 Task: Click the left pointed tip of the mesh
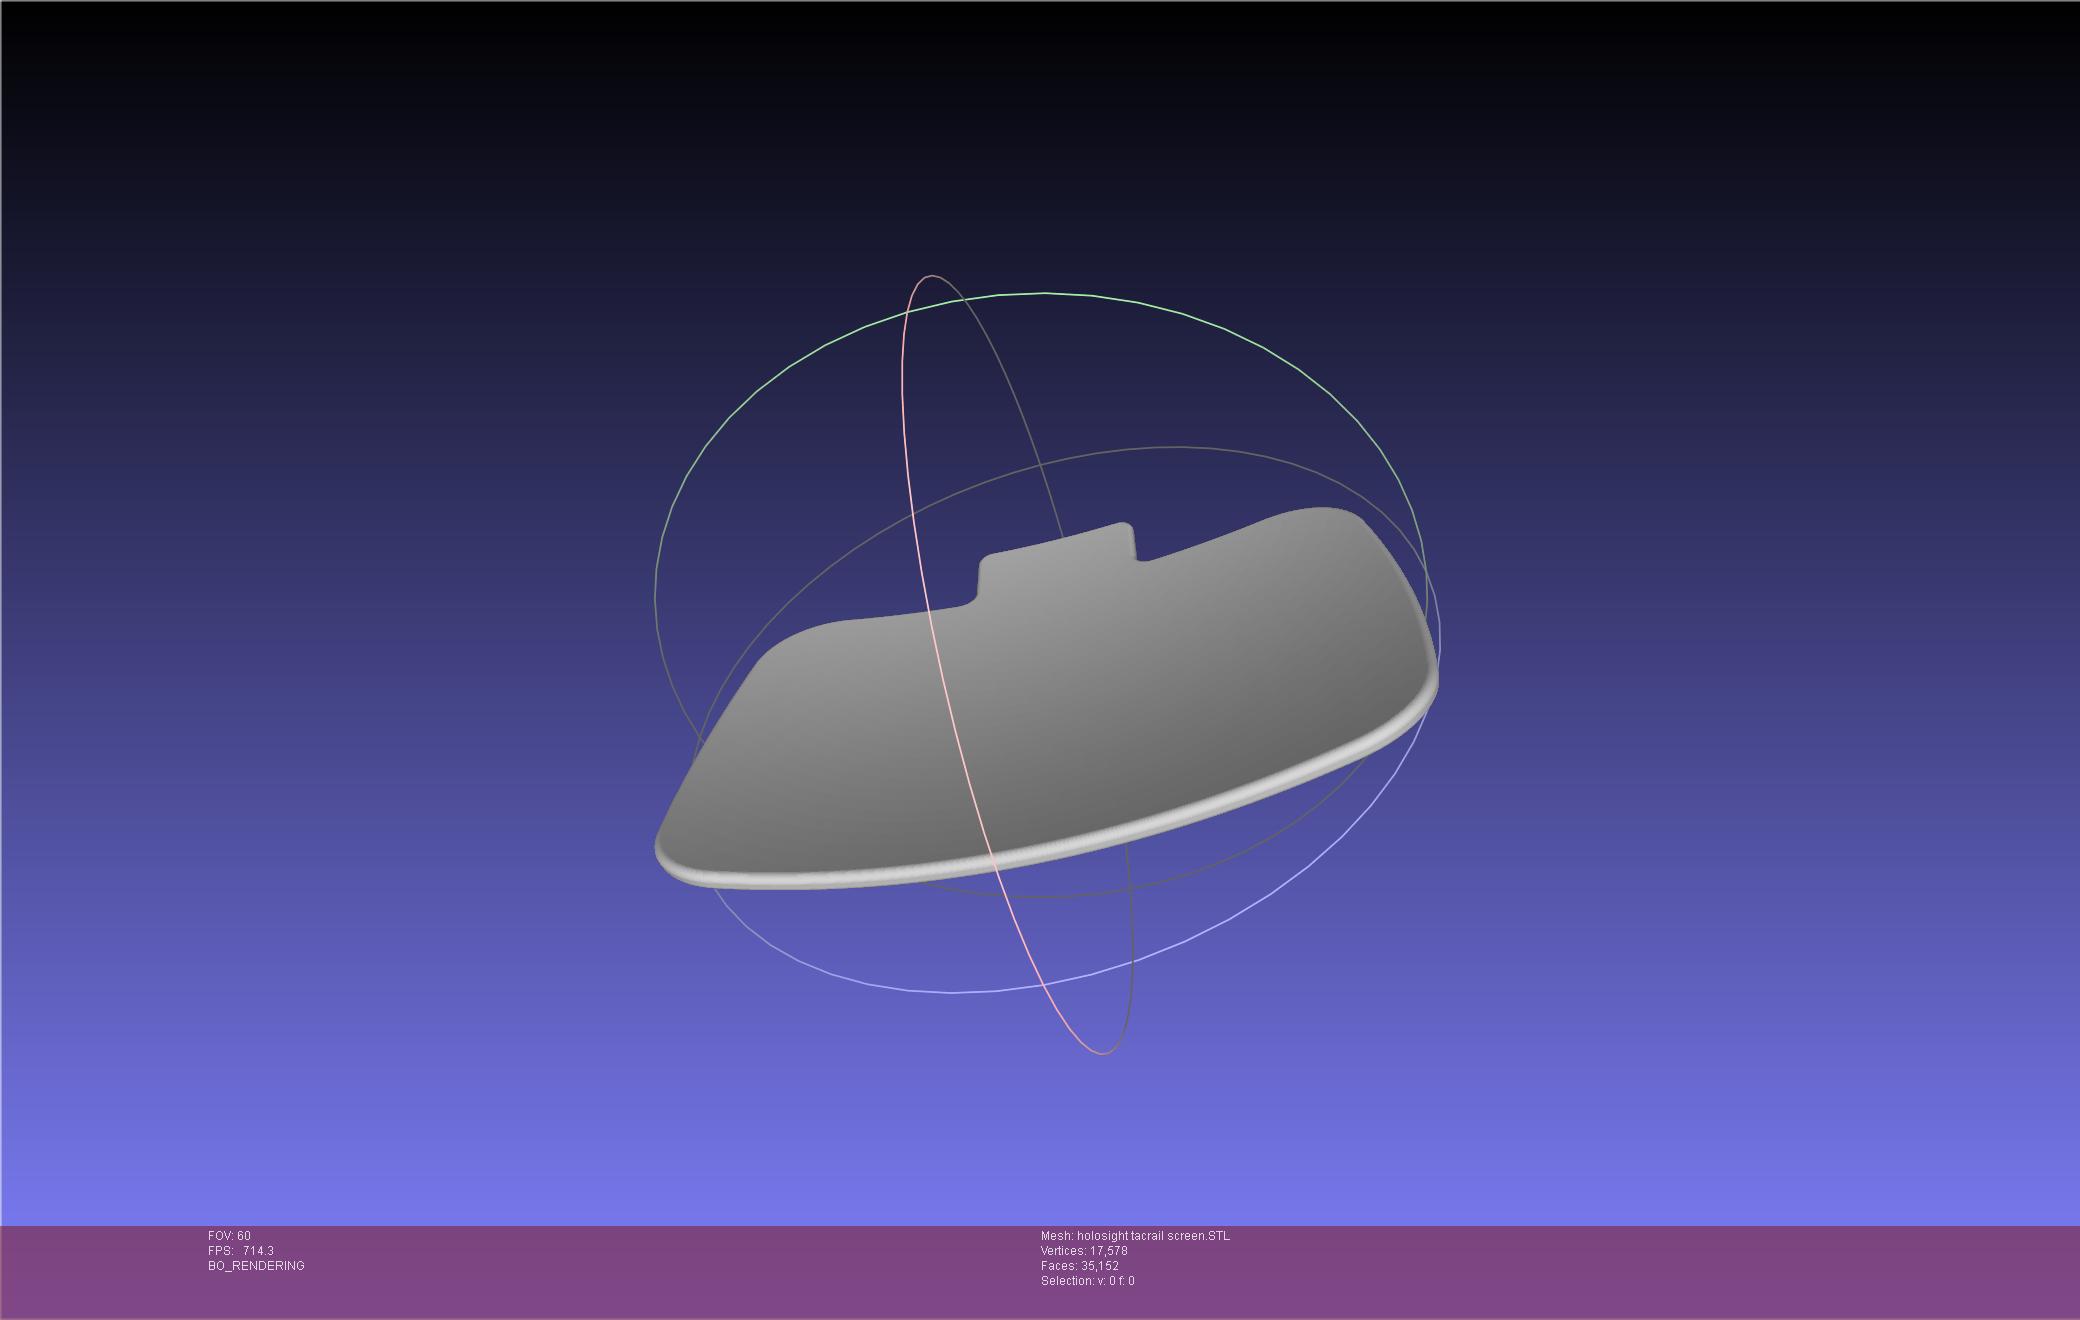(x=664, y=848)
